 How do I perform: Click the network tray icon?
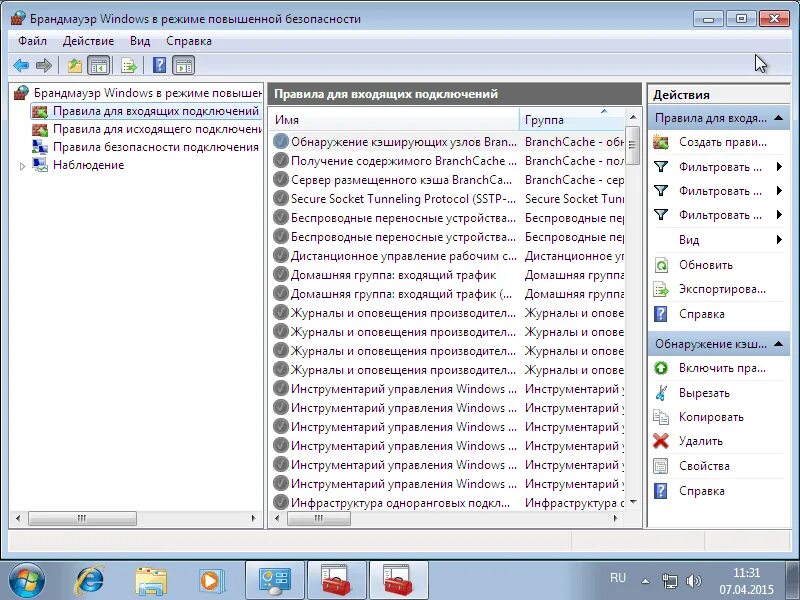click(x=669, y=581)
